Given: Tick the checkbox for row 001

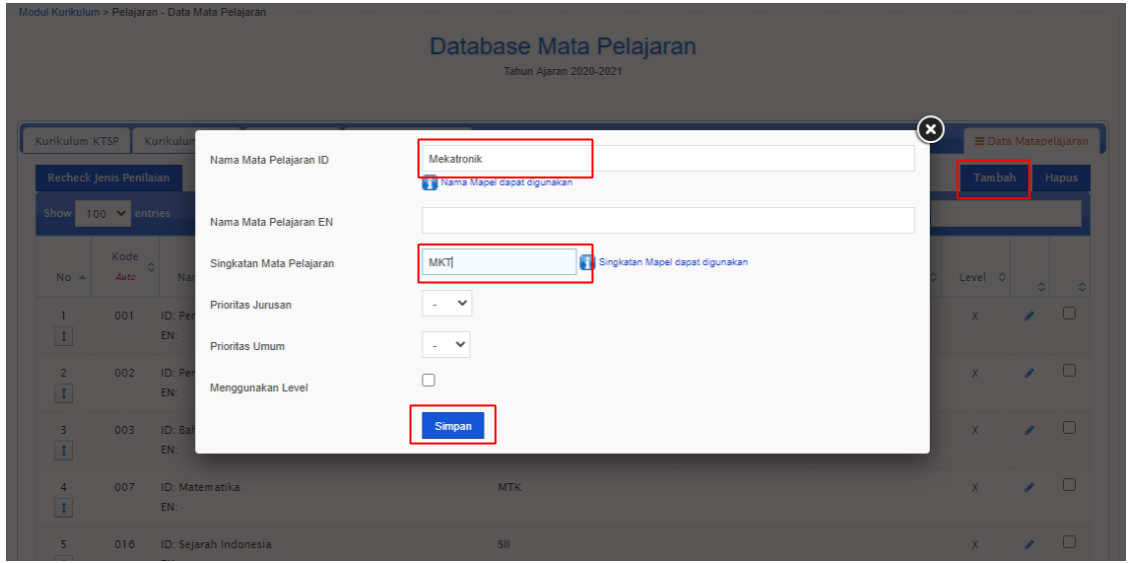Looking at the screenshot, I should pyautogui.click(x=1069, y=313).
